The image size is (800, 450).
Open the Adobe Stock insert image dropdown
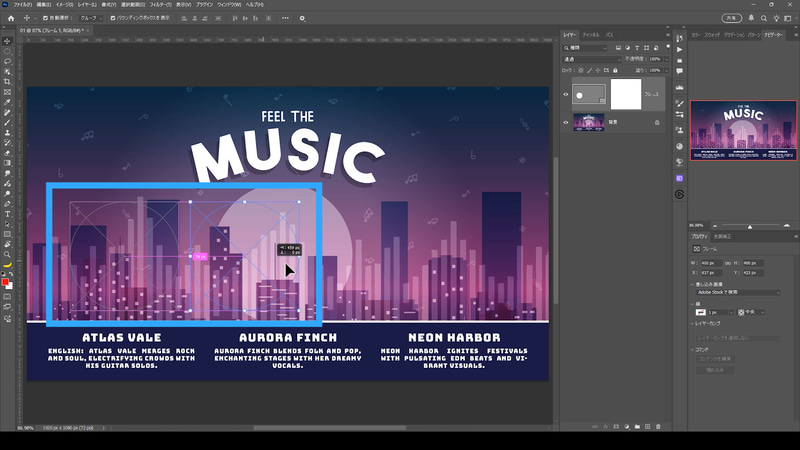(x=738, y=292)
